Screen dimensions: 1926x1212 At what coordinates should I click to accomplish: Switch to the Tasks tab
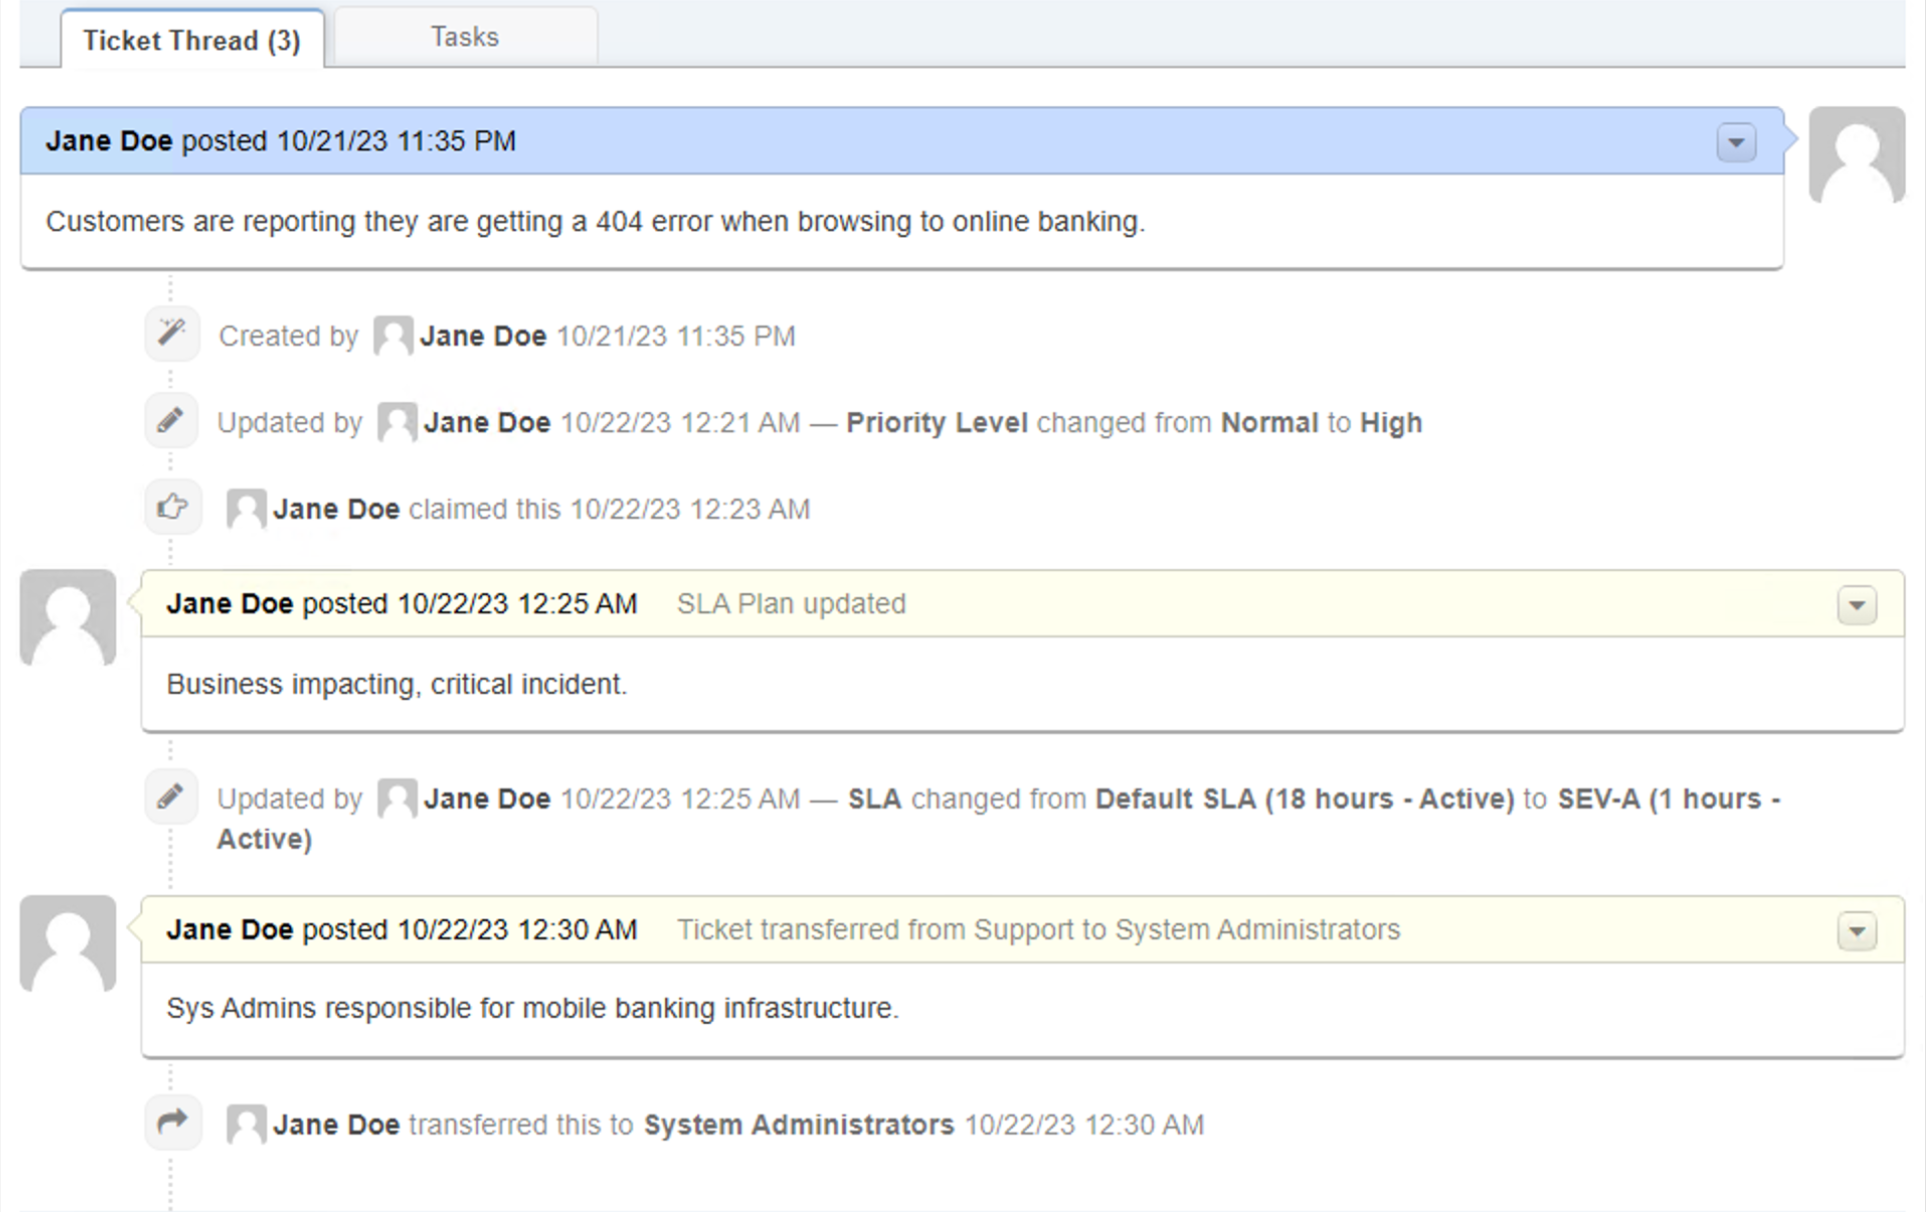pos(465,38)
